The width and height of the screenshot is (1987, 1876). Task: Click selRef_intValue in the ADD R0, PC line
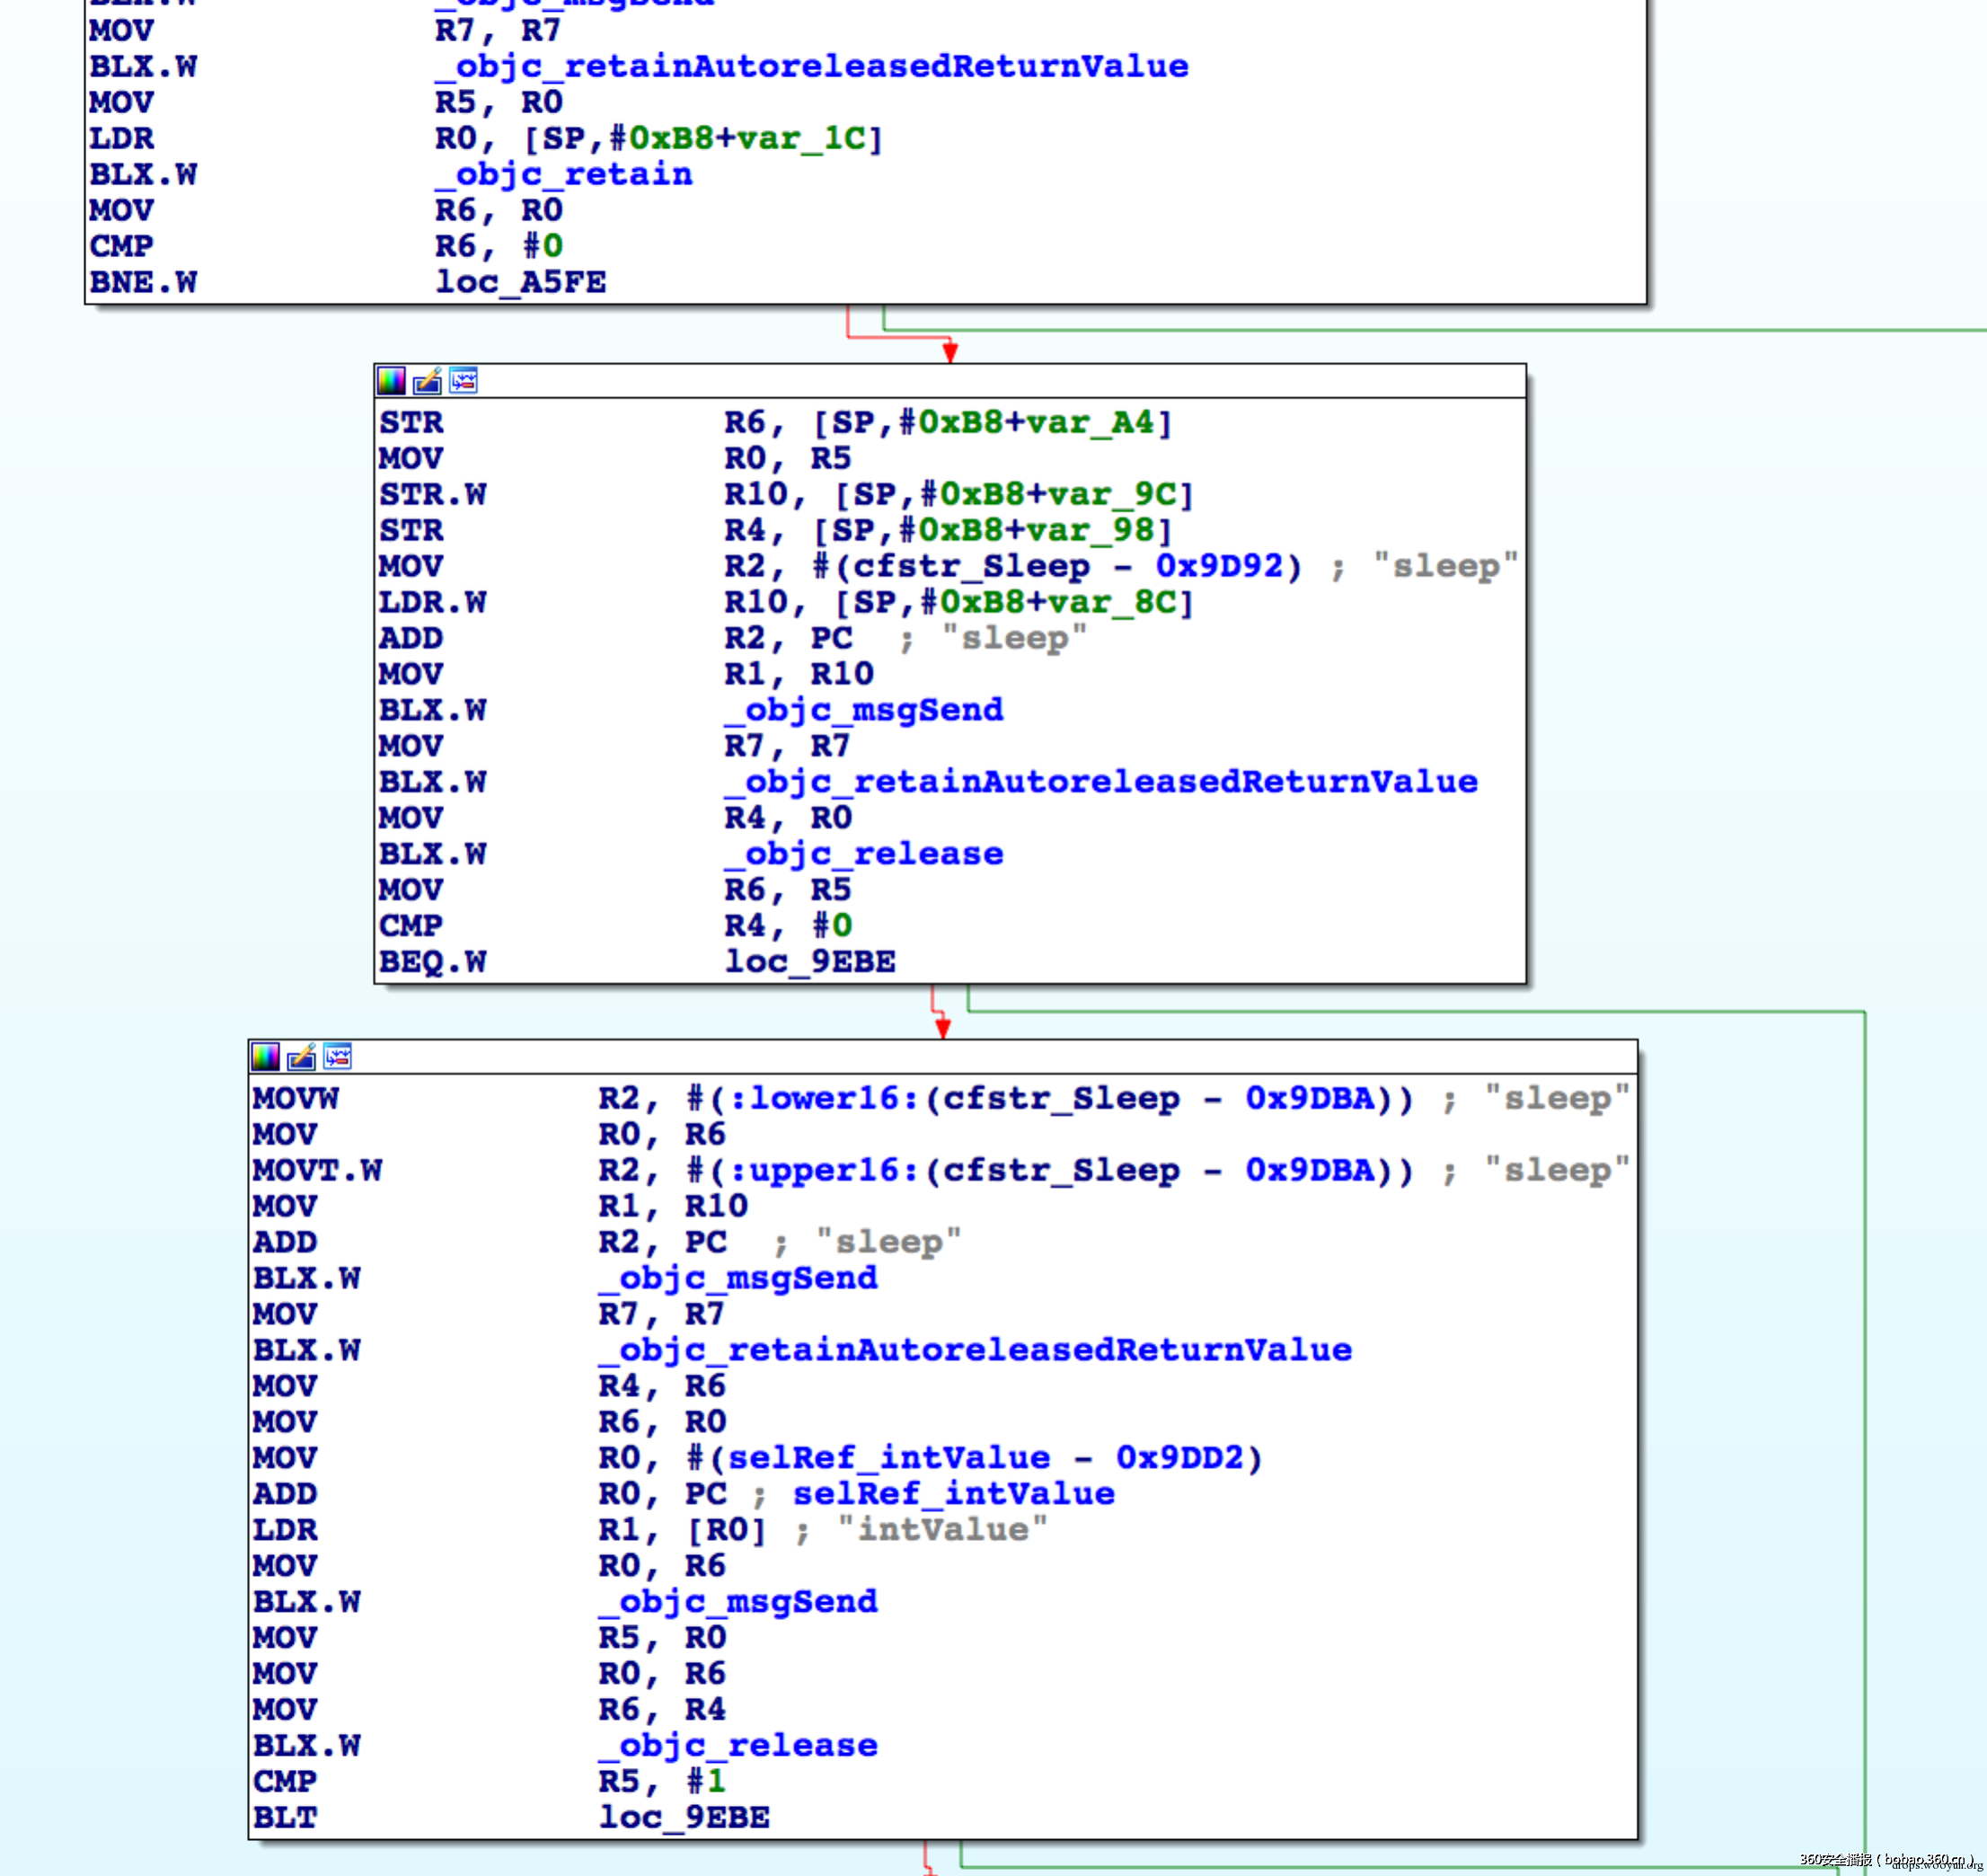click(953, 1494)
